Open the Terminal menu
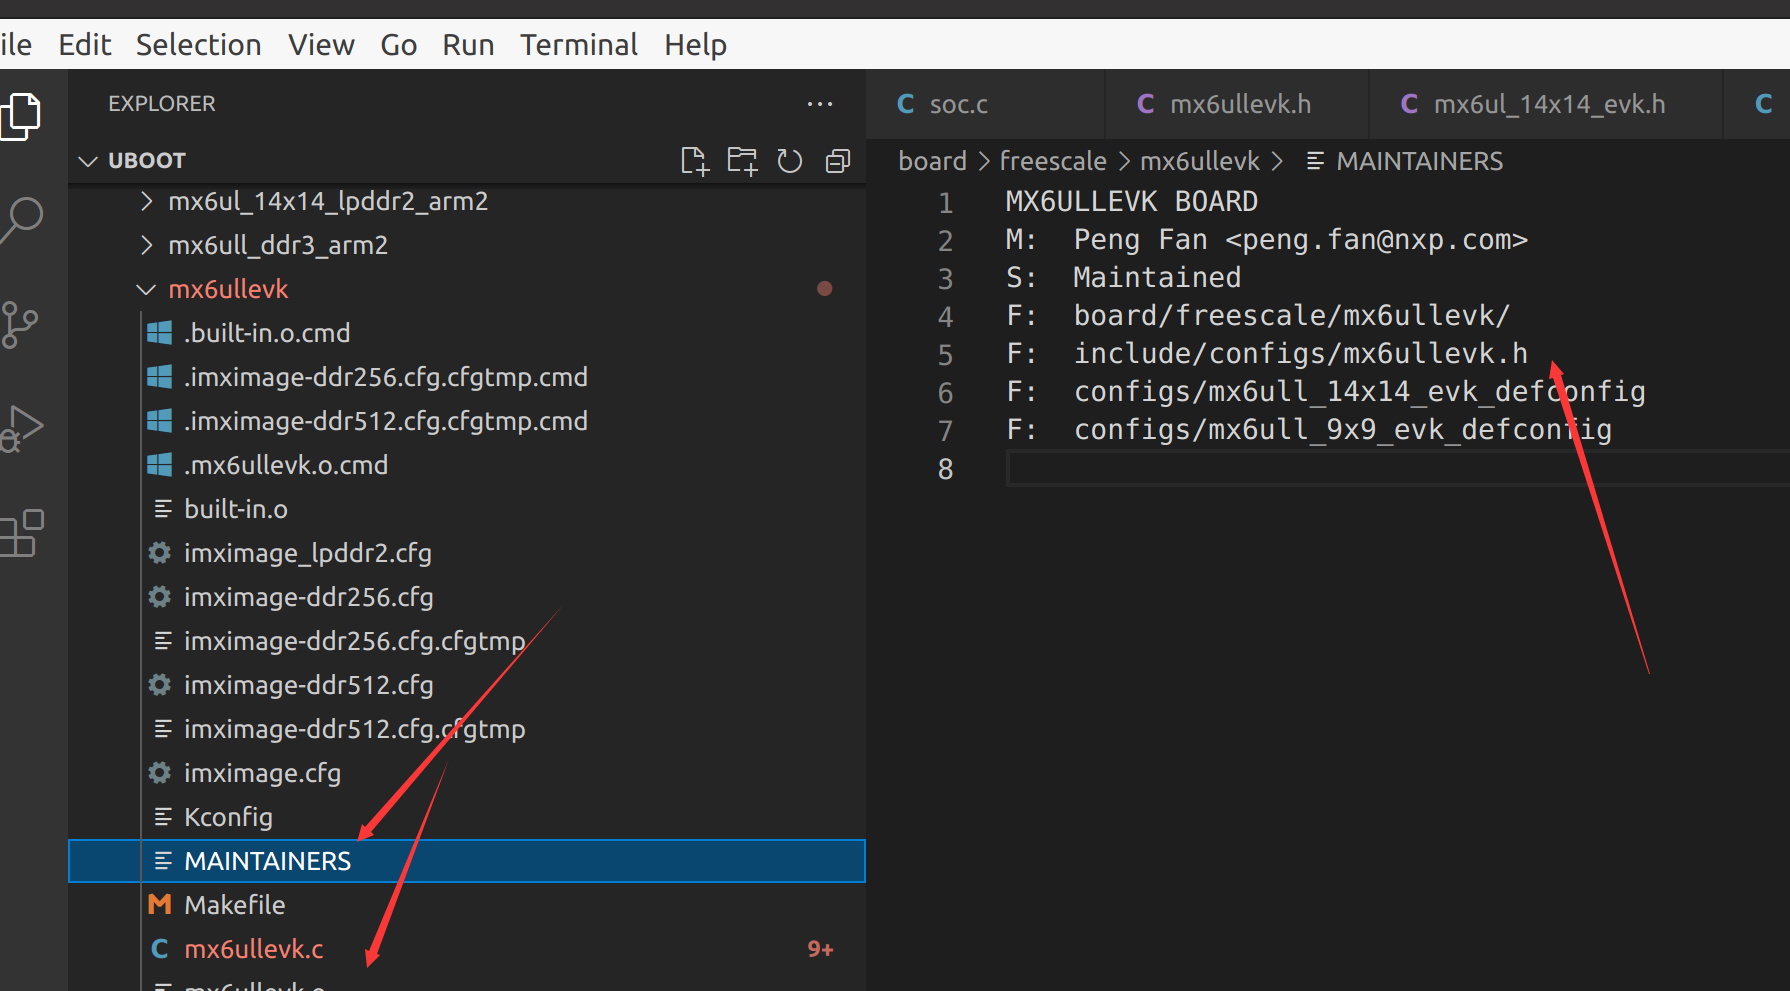1790x991 pixels. pos(578,44)
